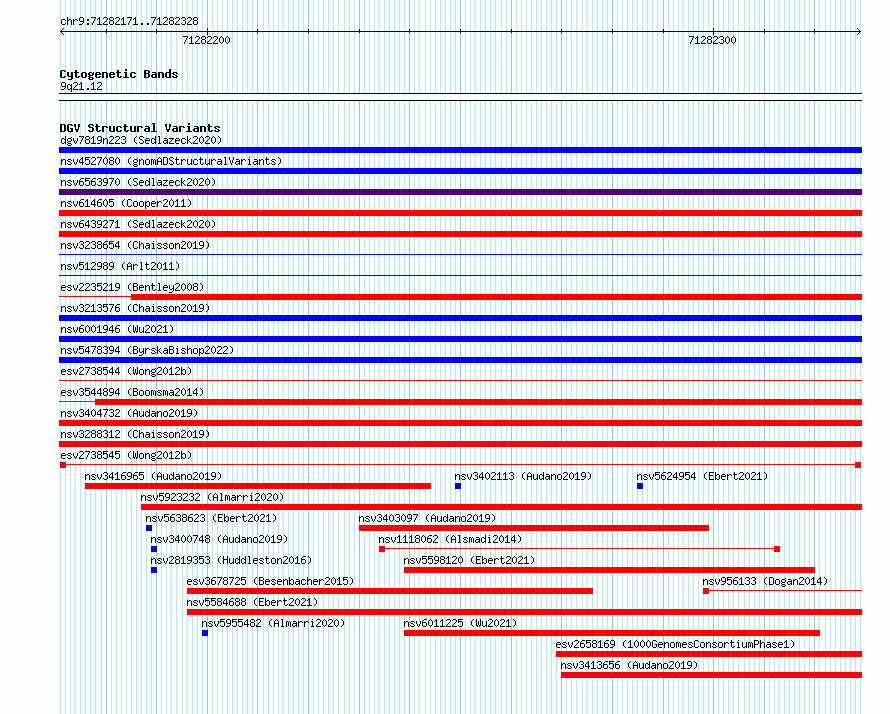Click esv2235219 (Bentley2008) label

coord(132,287)
